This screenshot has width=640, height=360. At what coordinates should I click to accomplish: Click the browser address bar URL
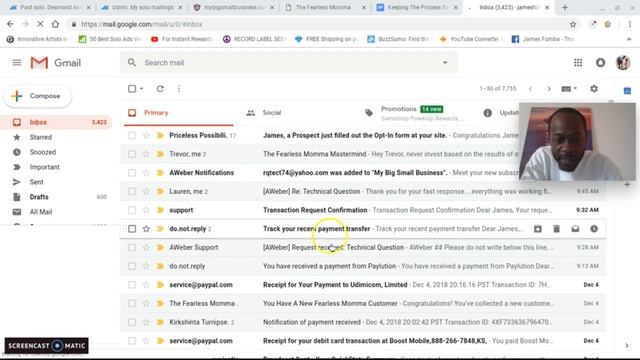142,24
